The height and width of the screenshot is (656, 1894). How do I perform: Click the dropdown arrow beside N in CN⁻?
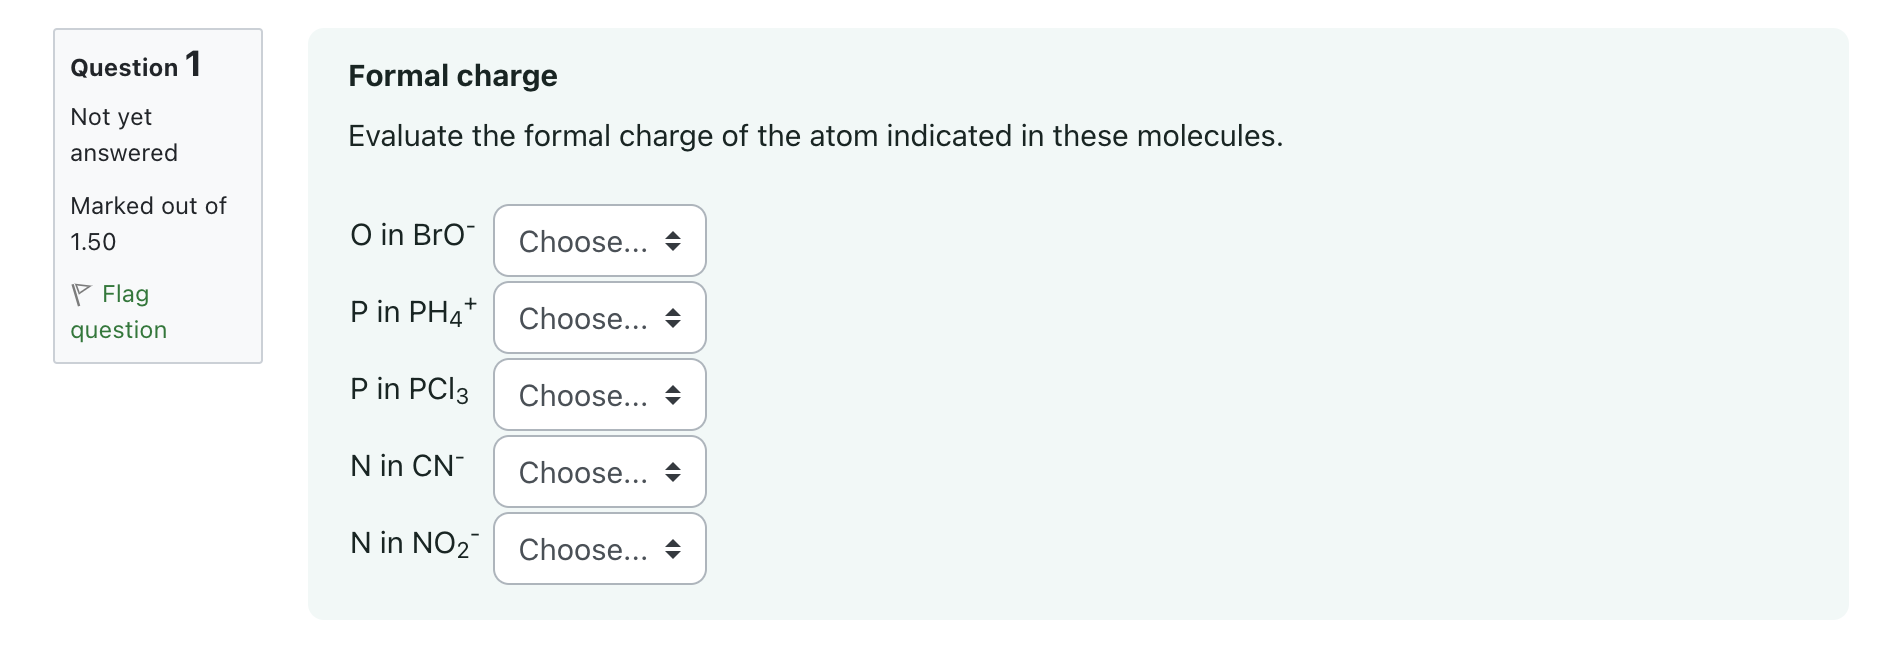tap(674, 472)
